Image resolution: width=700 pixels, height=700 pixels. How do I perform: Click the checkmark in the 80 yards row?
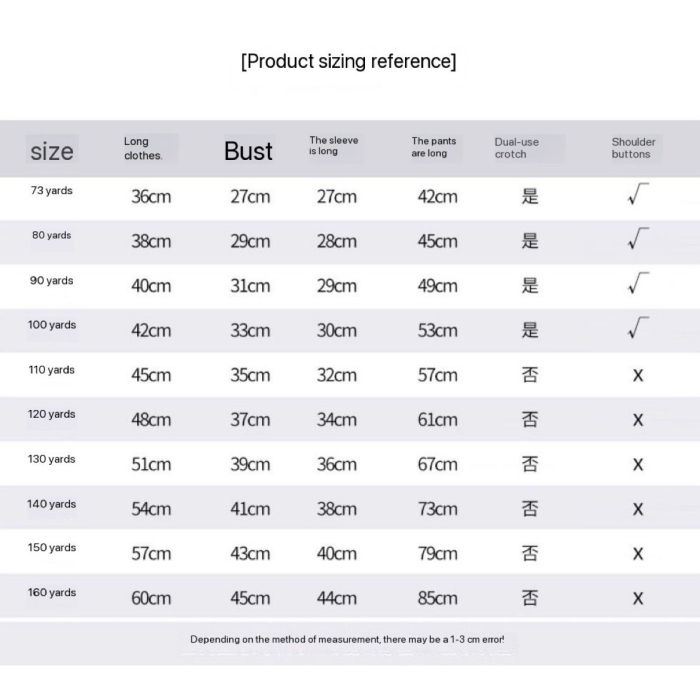638,240
